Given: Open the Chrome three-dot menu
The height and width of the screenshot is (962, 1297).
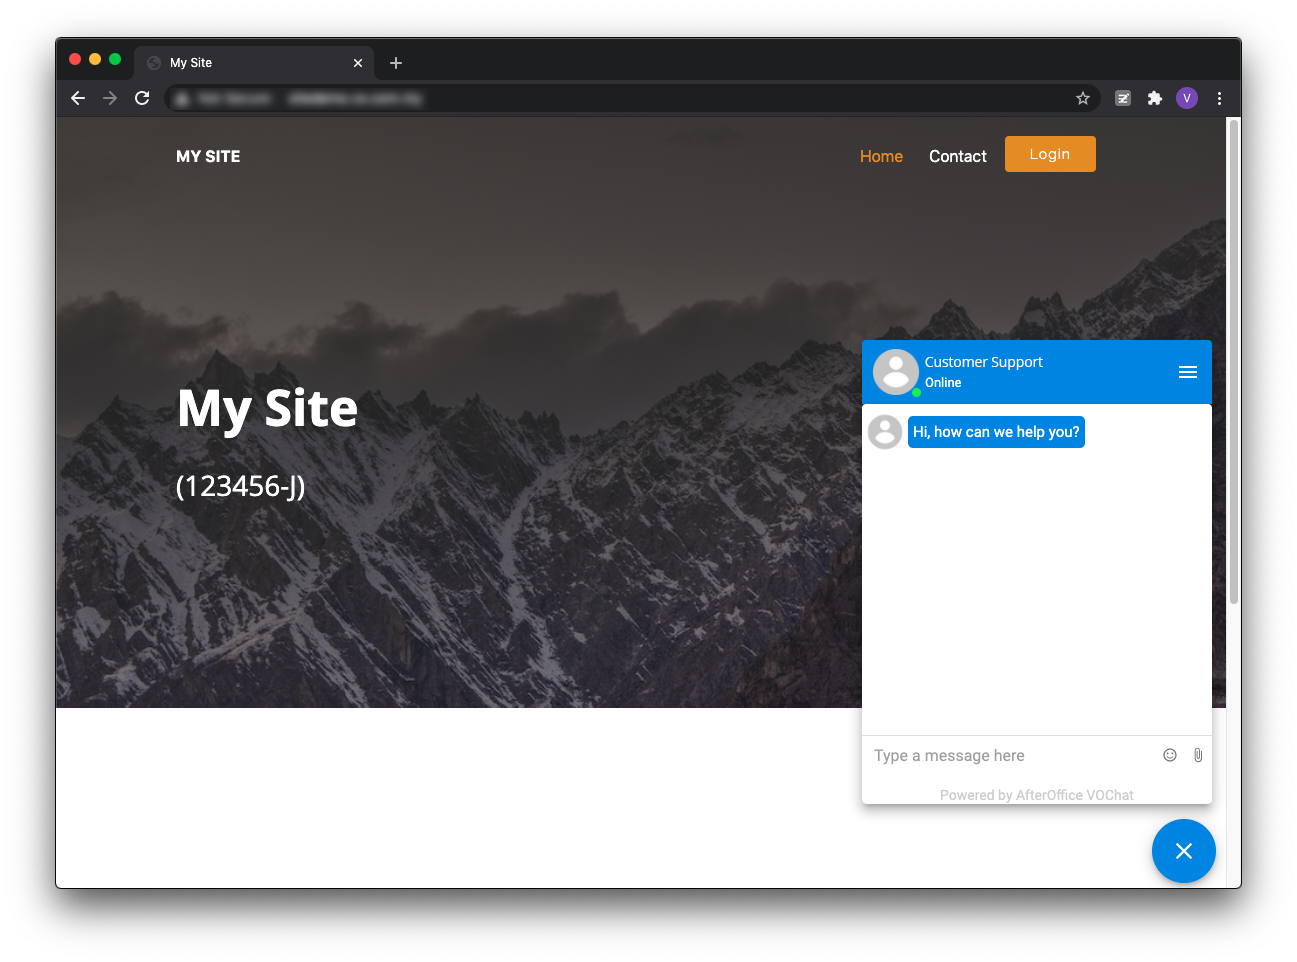Looking at the screenshot, I should (1218, 98).
